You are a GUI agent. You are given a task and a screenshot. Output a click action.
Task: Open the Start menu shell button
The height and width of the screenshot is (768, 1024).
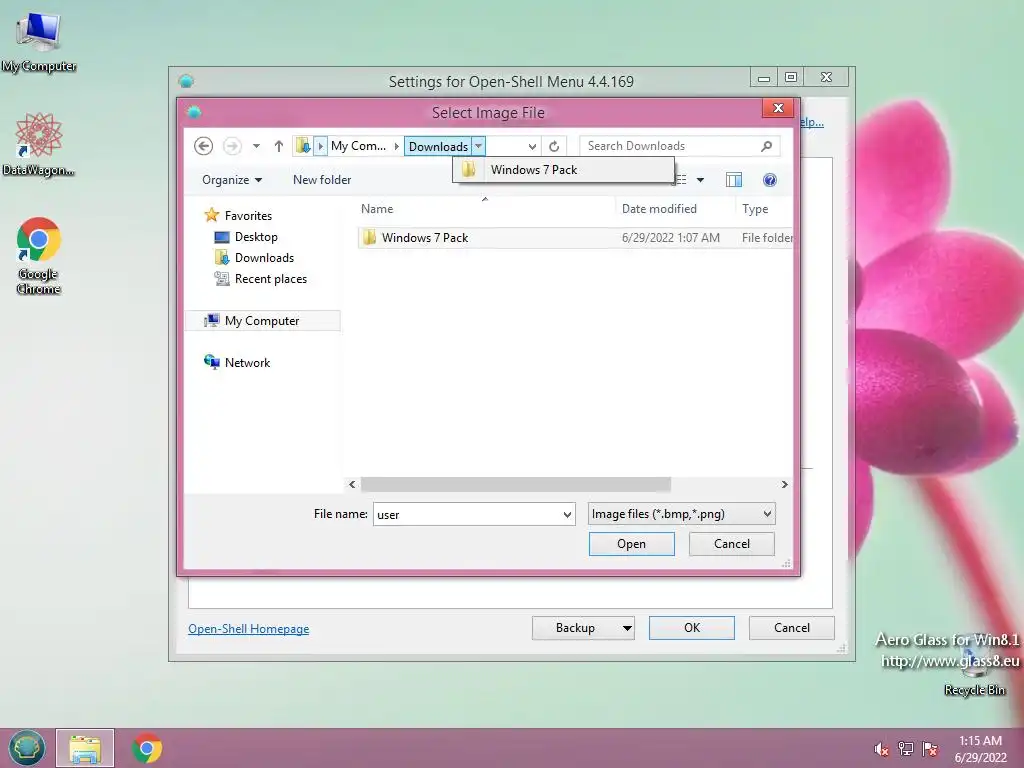coord(27,748)
